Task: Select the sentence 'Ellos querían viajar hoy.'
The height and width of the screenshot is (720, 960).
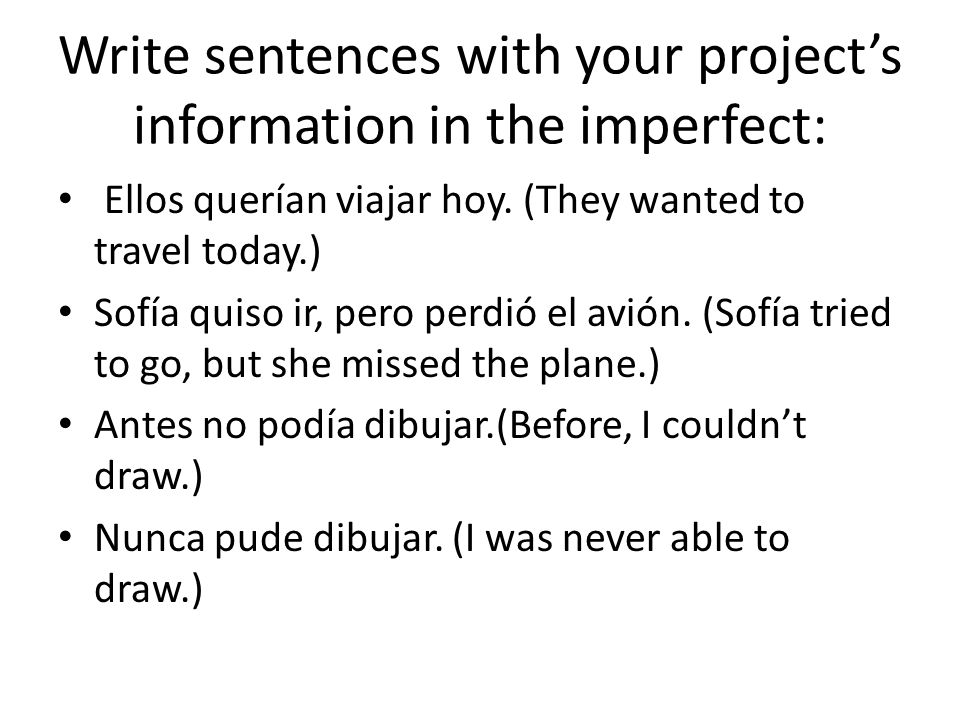Action: (308, 201)
